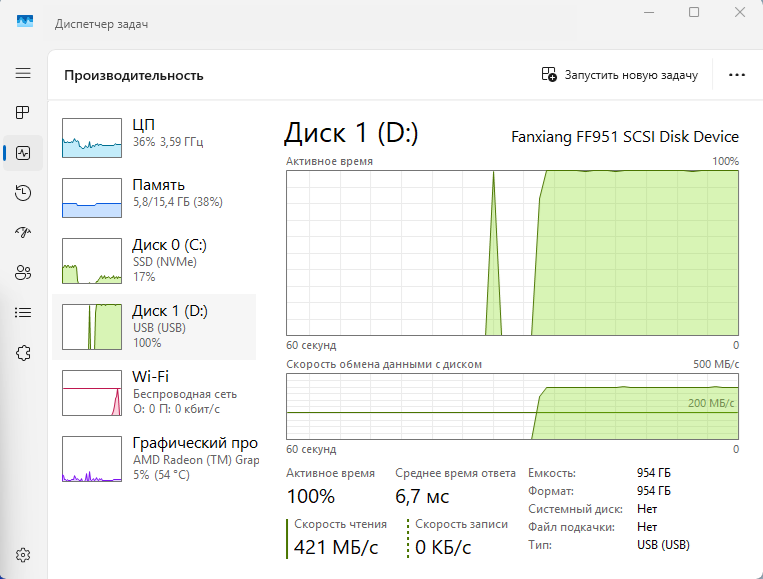
Task: Maximize the Task Manager window
Action: coord(693,12)
